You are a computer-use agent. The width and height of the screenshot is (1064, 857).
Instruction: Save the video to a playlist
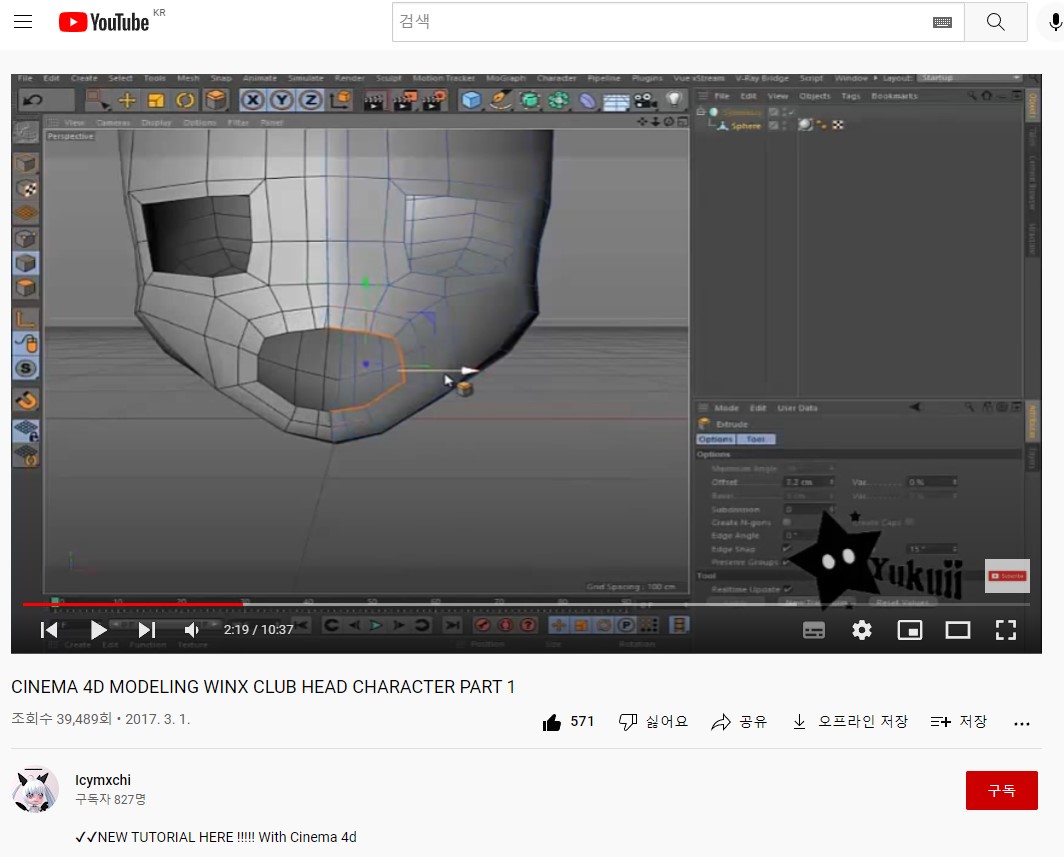point(958,721)
